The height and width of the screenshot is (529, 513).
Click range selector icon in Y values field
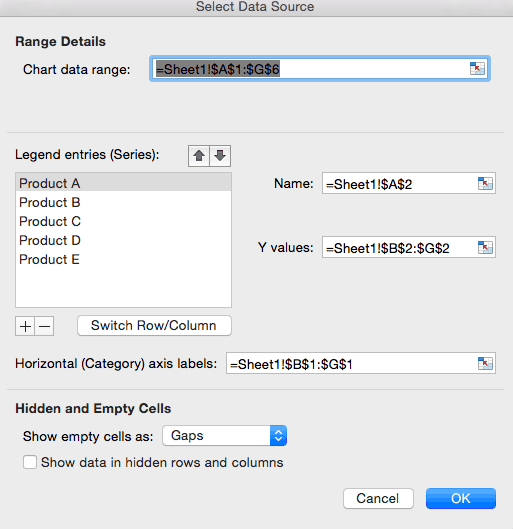pyautogui.click(x=485, y=248)
